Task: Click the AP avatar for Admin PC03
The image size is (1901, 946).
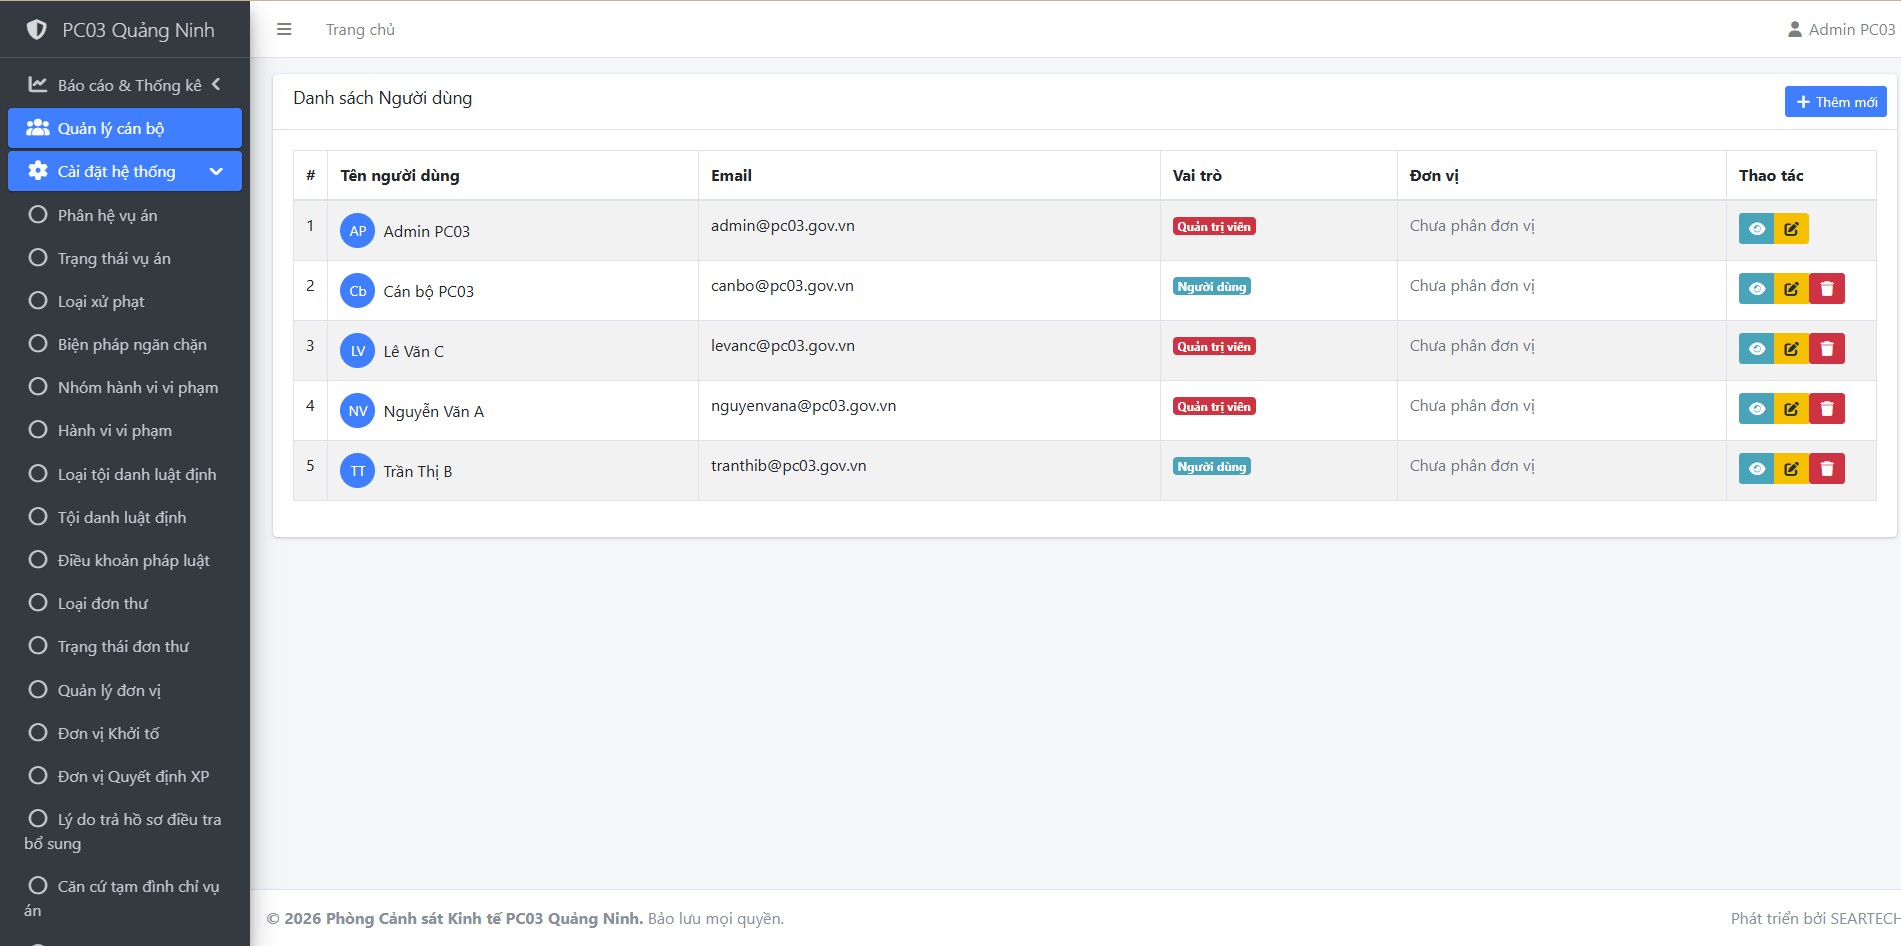Action: [357, 231]
